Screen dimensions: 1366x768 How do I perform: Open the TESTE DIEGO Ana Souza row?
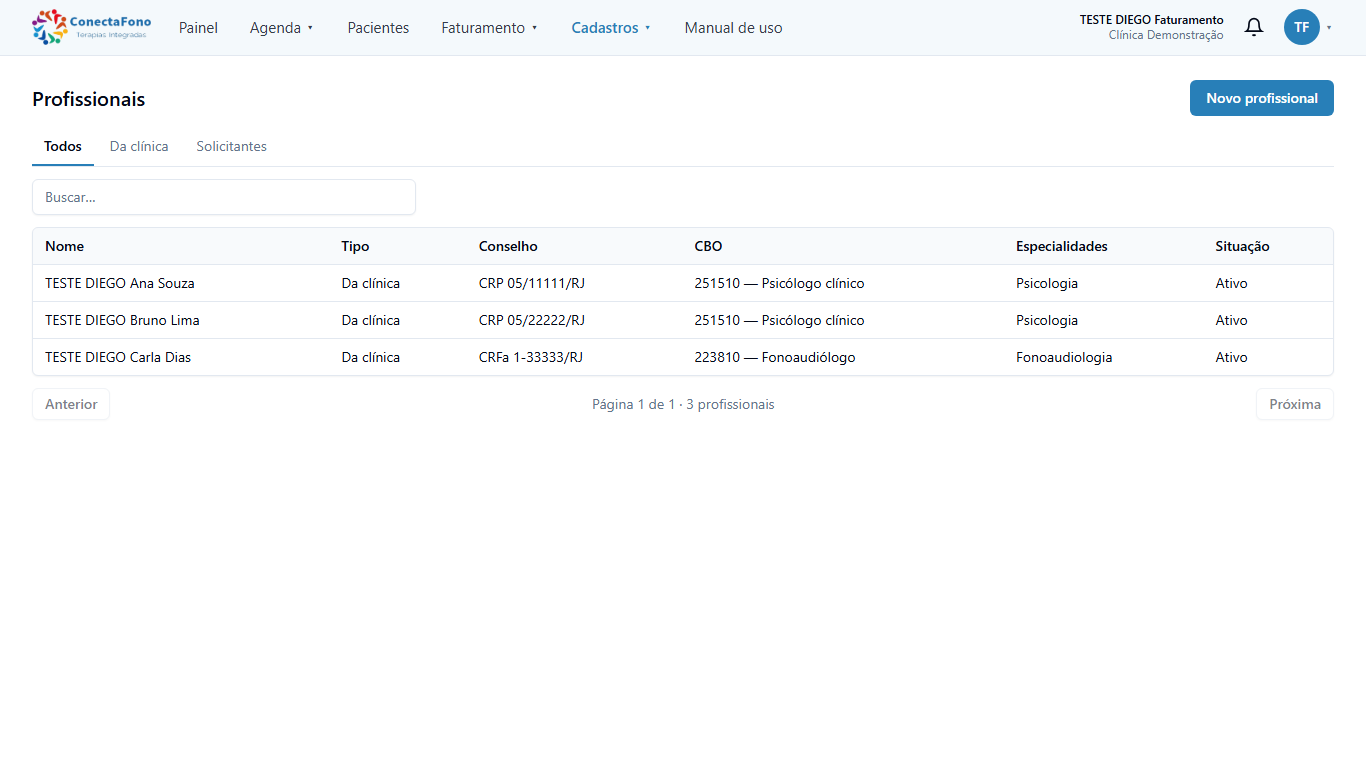[x=683, y=283]
